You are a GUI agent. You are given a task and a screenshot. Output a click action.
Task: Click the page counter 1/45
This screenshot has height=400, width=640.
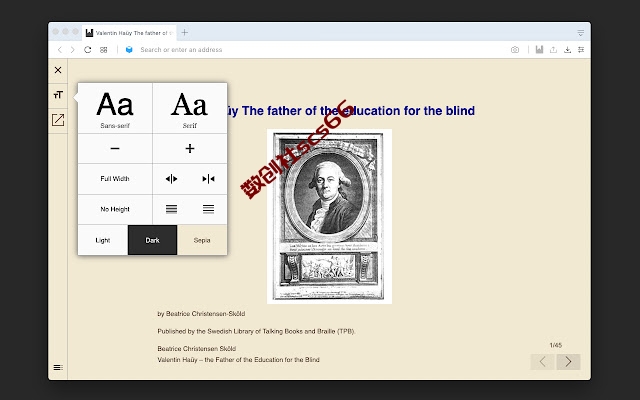click(x=556, y=345)
